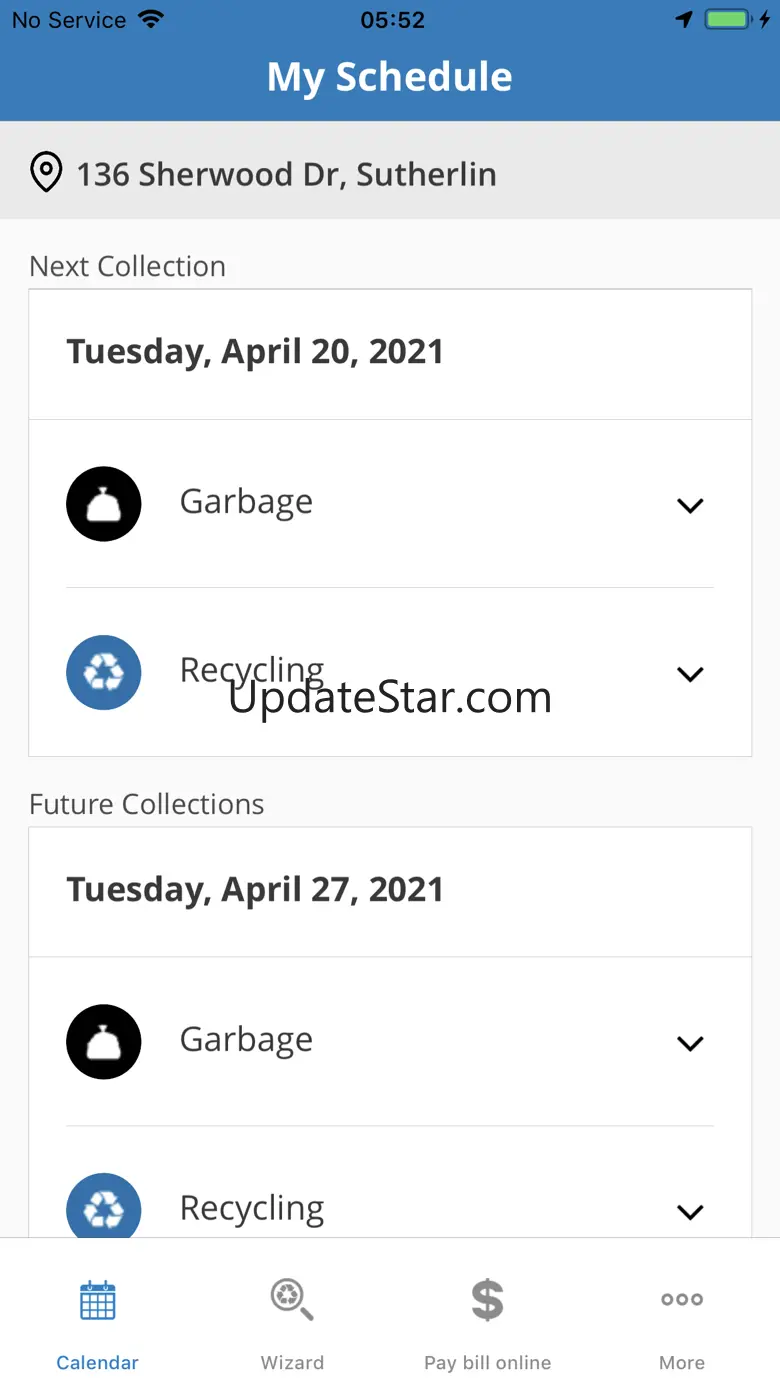Viewport: 780px width, 1387px height.
Task: Tap the location pin icon by the address
Action: point(46,173)
